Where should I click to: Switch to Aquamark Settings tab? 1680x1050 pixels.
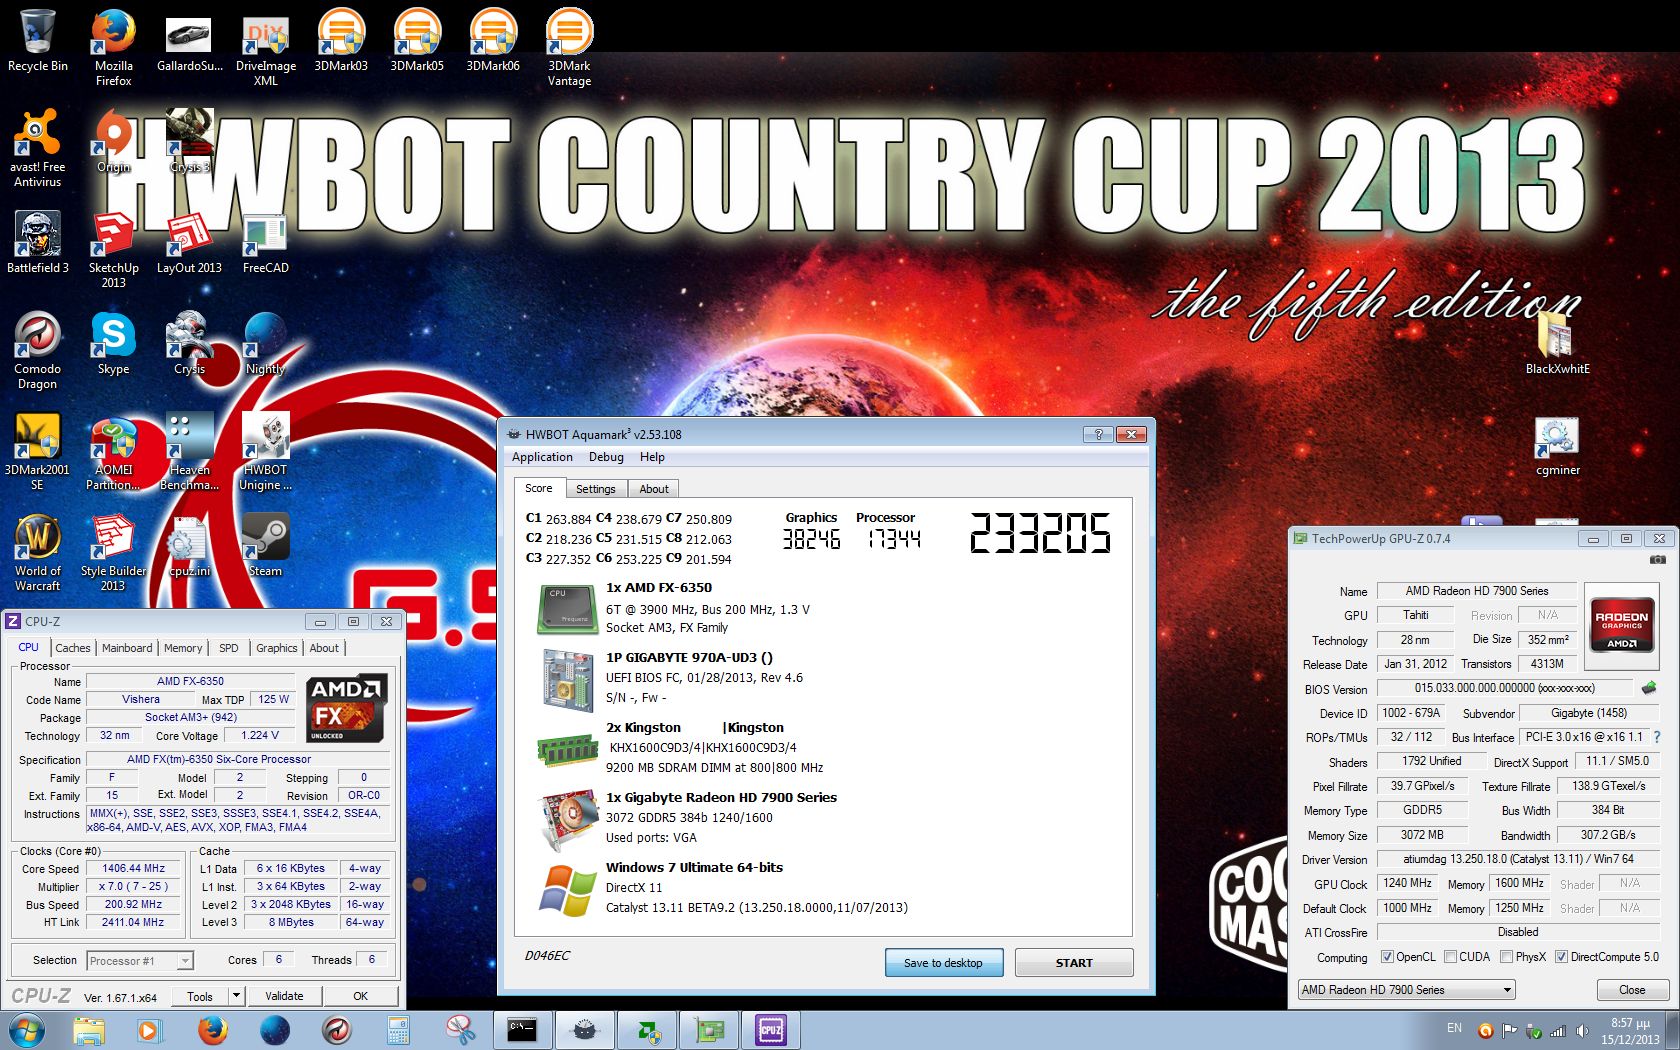[x=596, y=489]
